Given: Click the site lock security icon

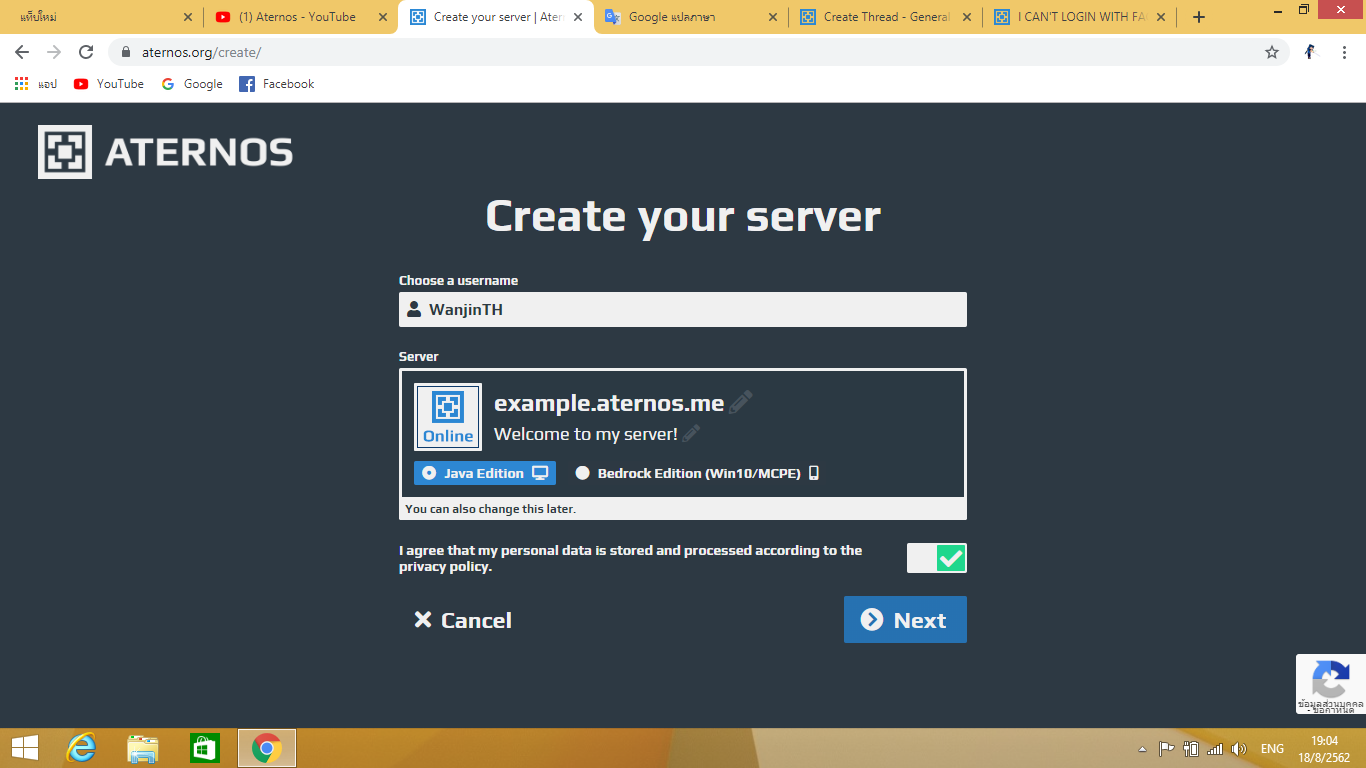Looking at the screenshot, I should pos(126,52).
